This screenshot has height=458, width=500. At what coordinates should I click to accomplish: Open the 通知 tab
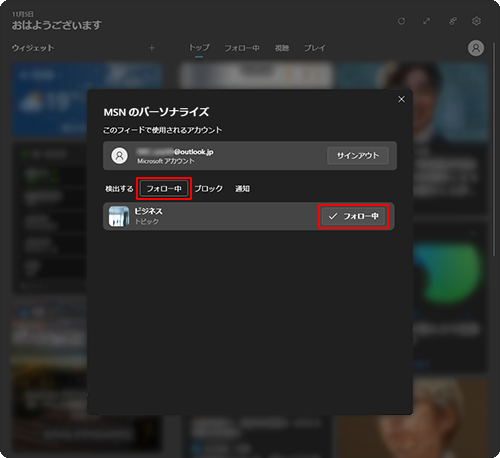pos(242,189)
